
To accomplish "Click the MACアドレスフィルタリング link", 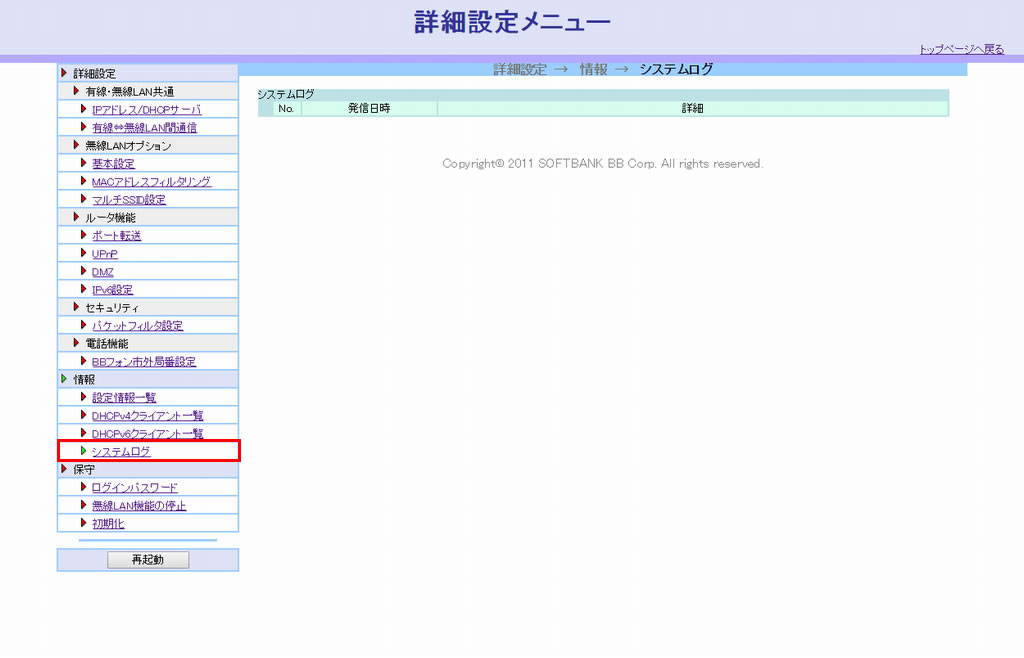I will [x=151, y=182].
